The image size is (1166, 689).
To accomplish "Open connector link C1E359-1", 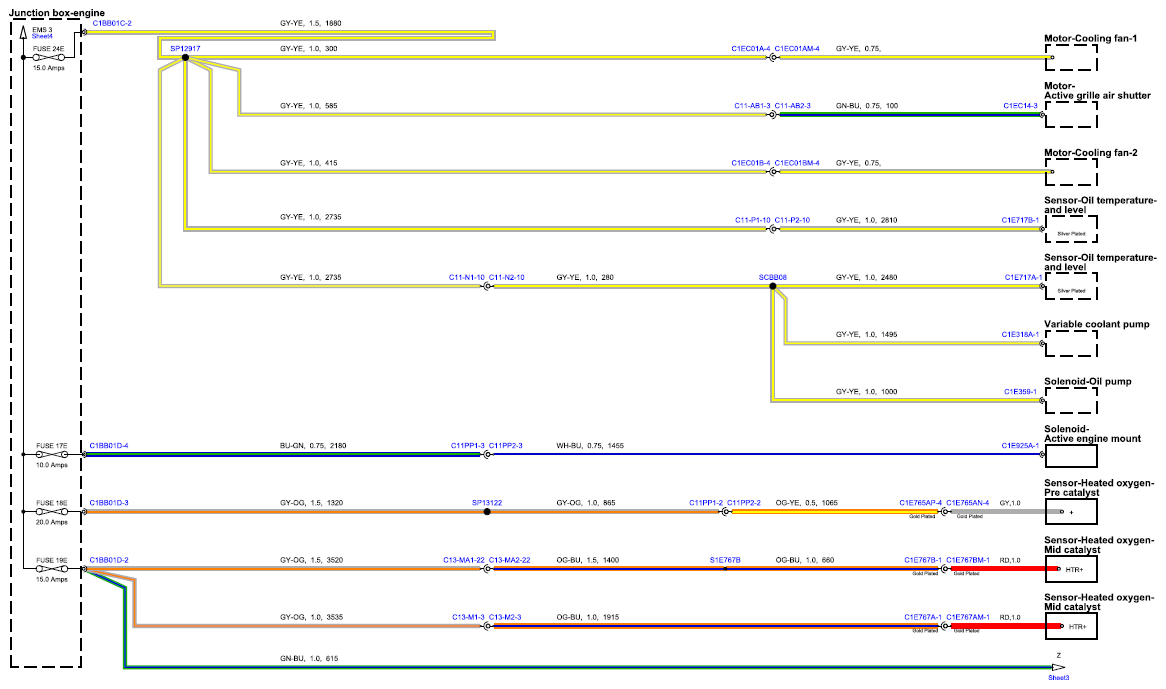I will 1020,392.
